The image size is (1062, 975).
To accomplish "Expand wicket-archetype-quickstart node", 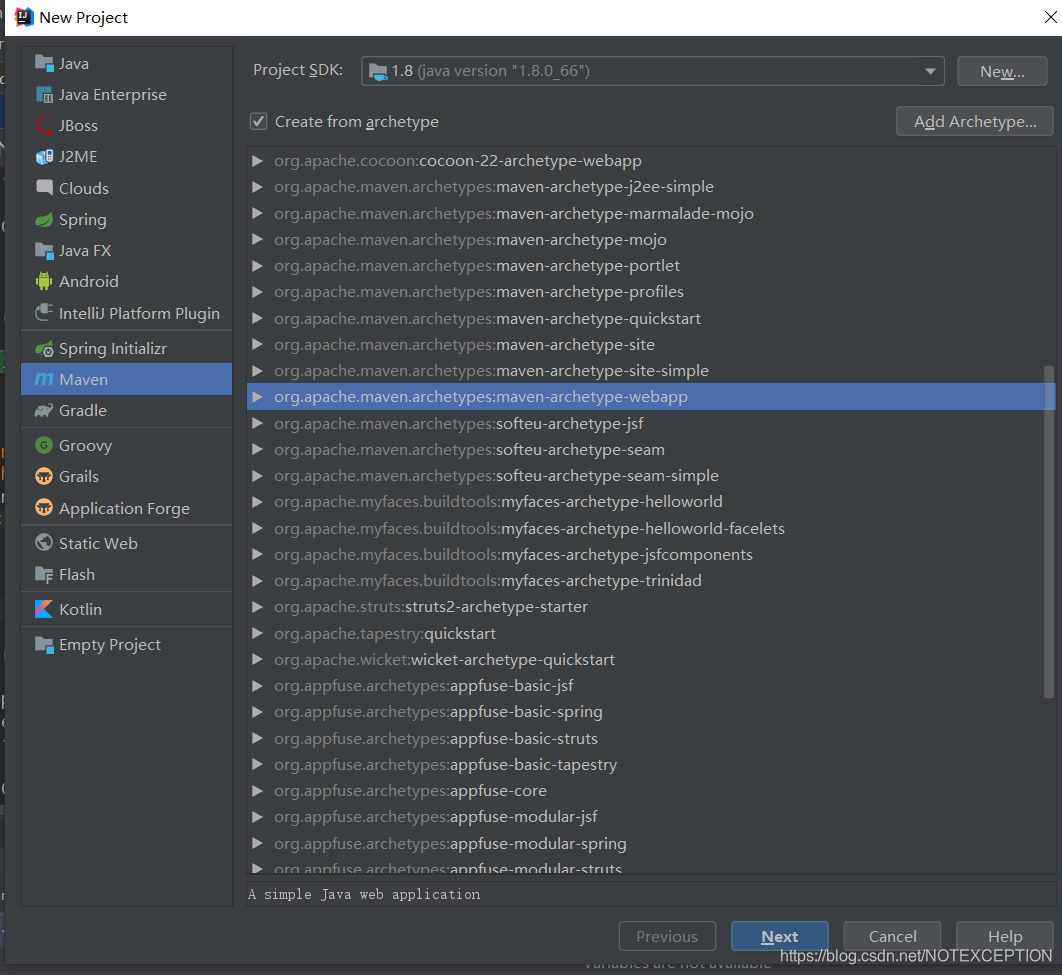I will point(257,659).
